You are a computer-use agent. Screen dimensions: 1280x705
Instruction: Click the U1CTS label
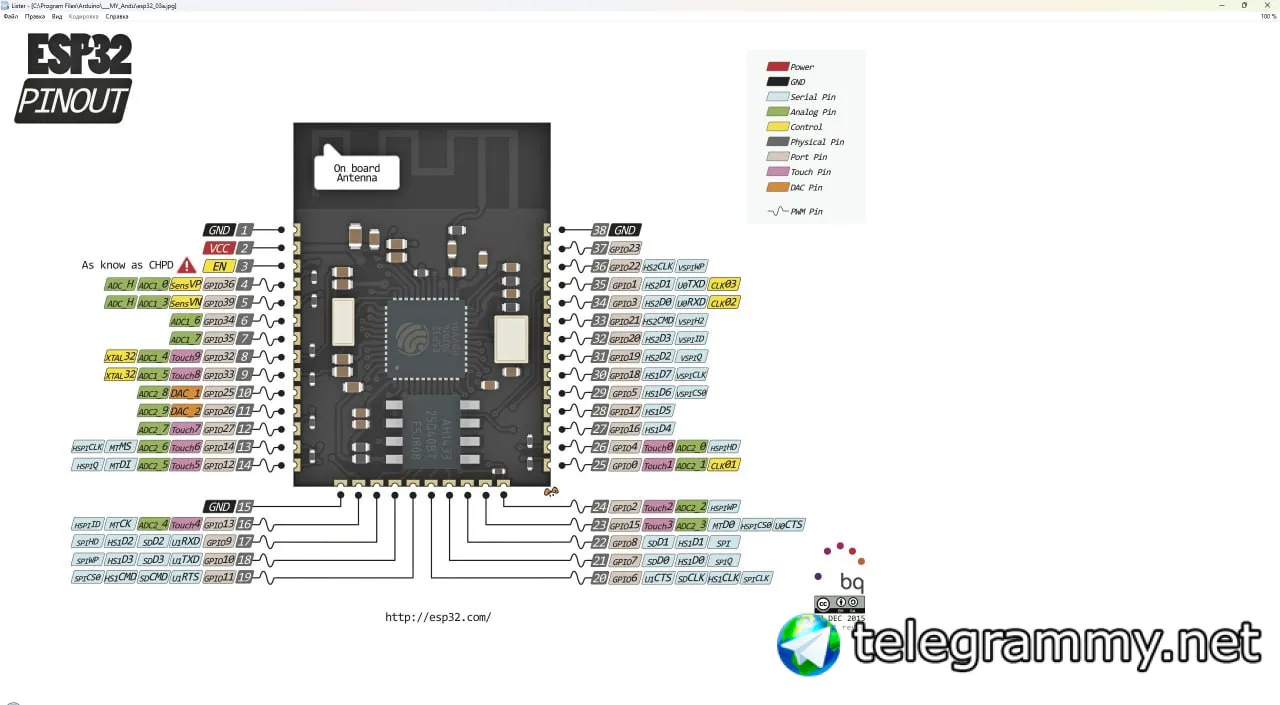[x=658, y=578]
